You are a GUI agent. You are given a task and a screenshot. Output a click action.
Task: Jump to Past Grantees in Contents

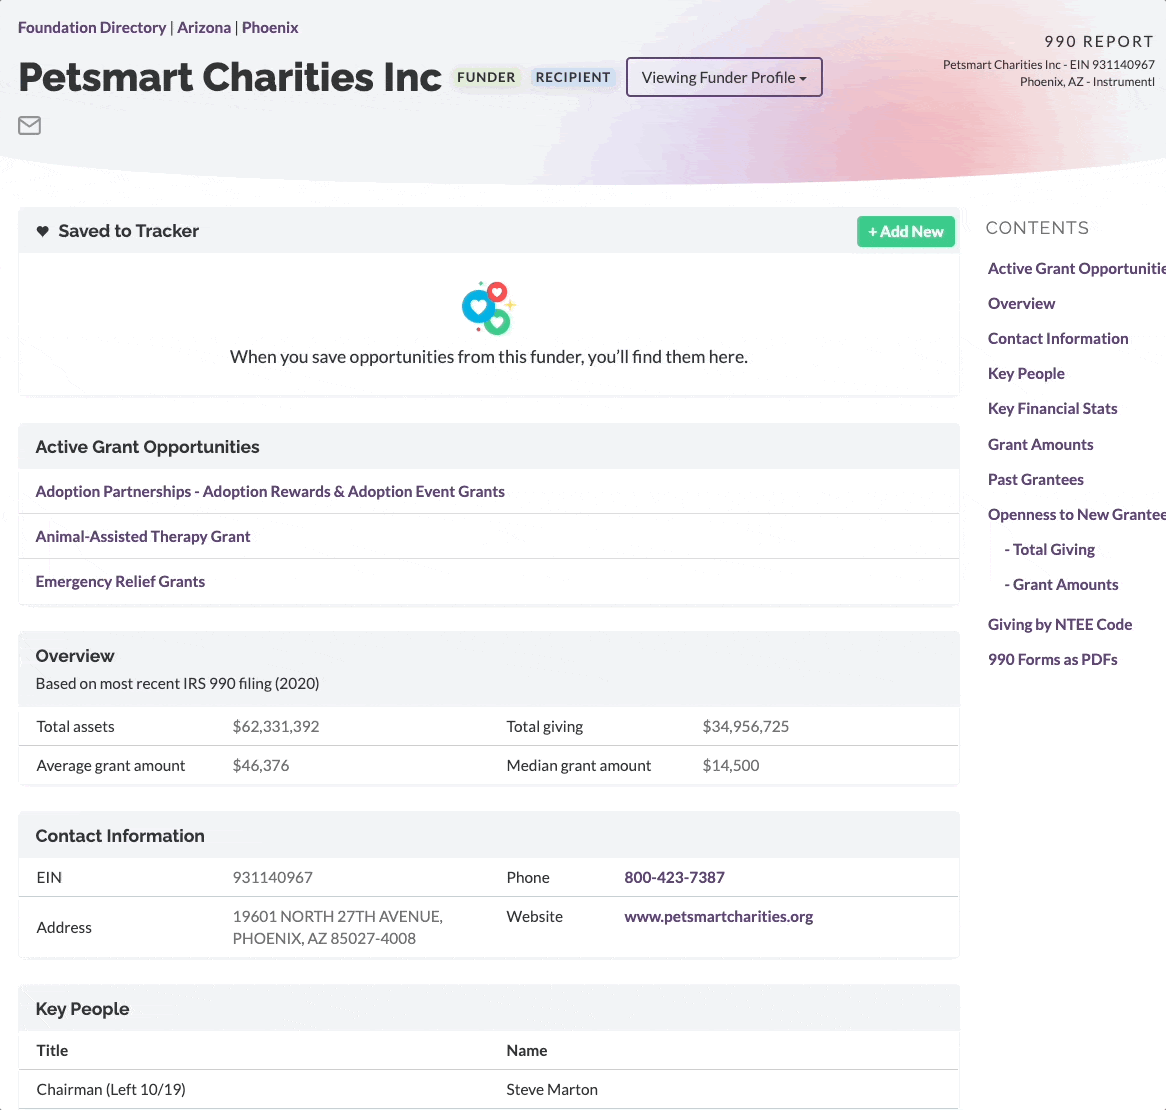[x=1035, y=480]
